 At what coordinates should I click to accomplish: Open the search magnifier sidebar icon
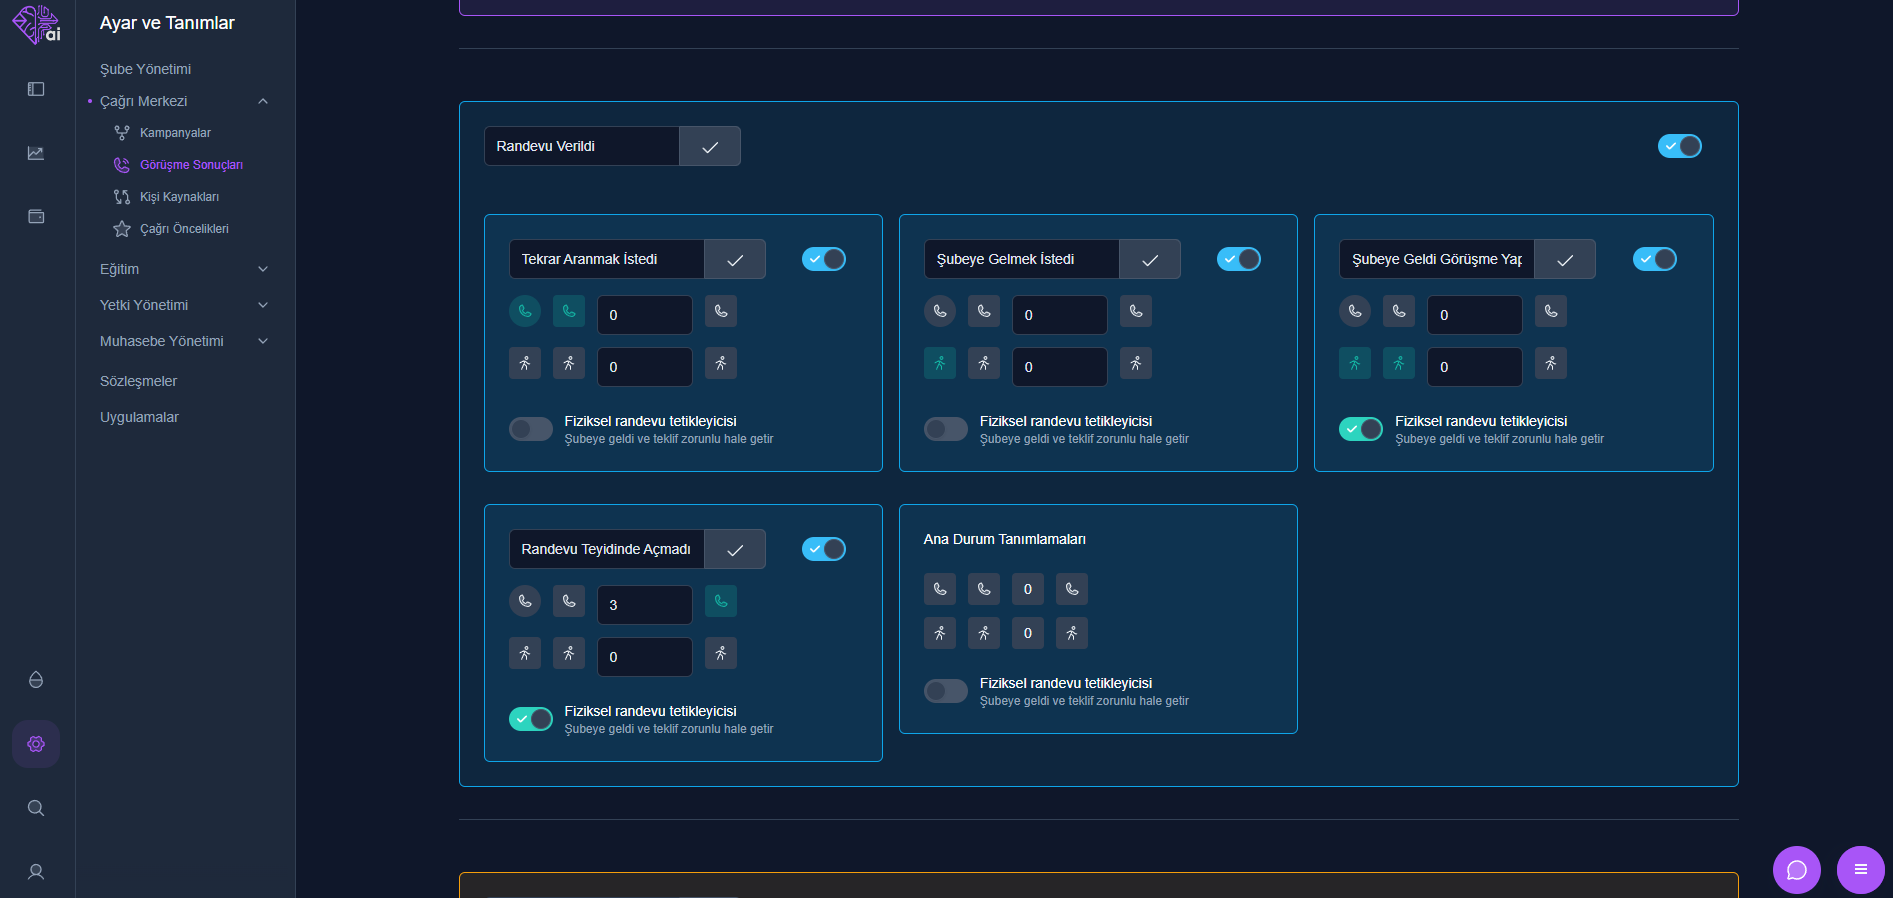click(36, 808)
